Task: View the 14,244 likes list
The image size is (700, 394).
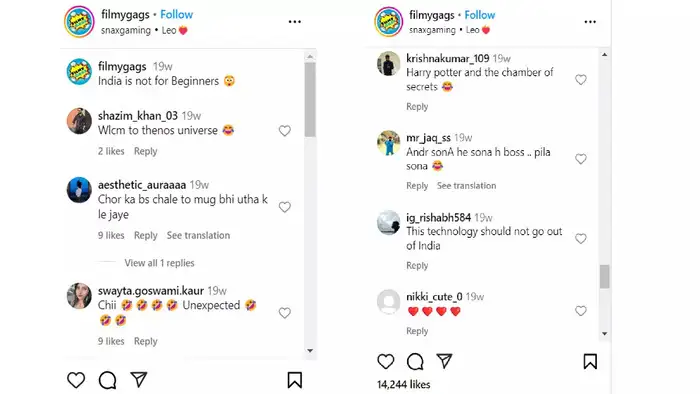Action: 404,385
